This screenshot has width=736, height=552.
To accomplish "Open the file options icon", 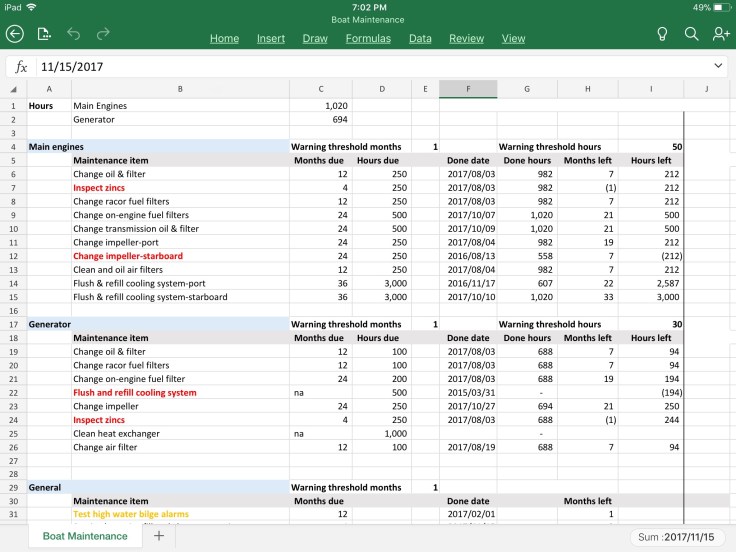I will (x=44, y=34).
